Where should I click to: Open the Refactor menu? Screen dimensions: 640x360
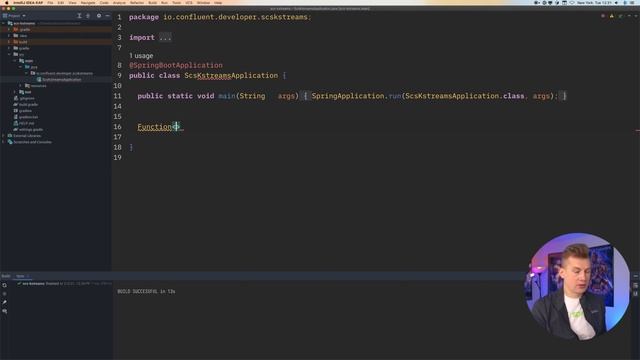tap(137, 2)
